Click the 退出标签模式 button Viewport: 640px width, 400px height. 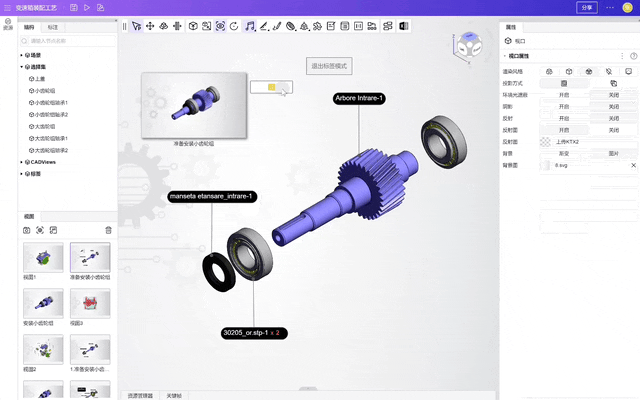(x=329, y=66)
